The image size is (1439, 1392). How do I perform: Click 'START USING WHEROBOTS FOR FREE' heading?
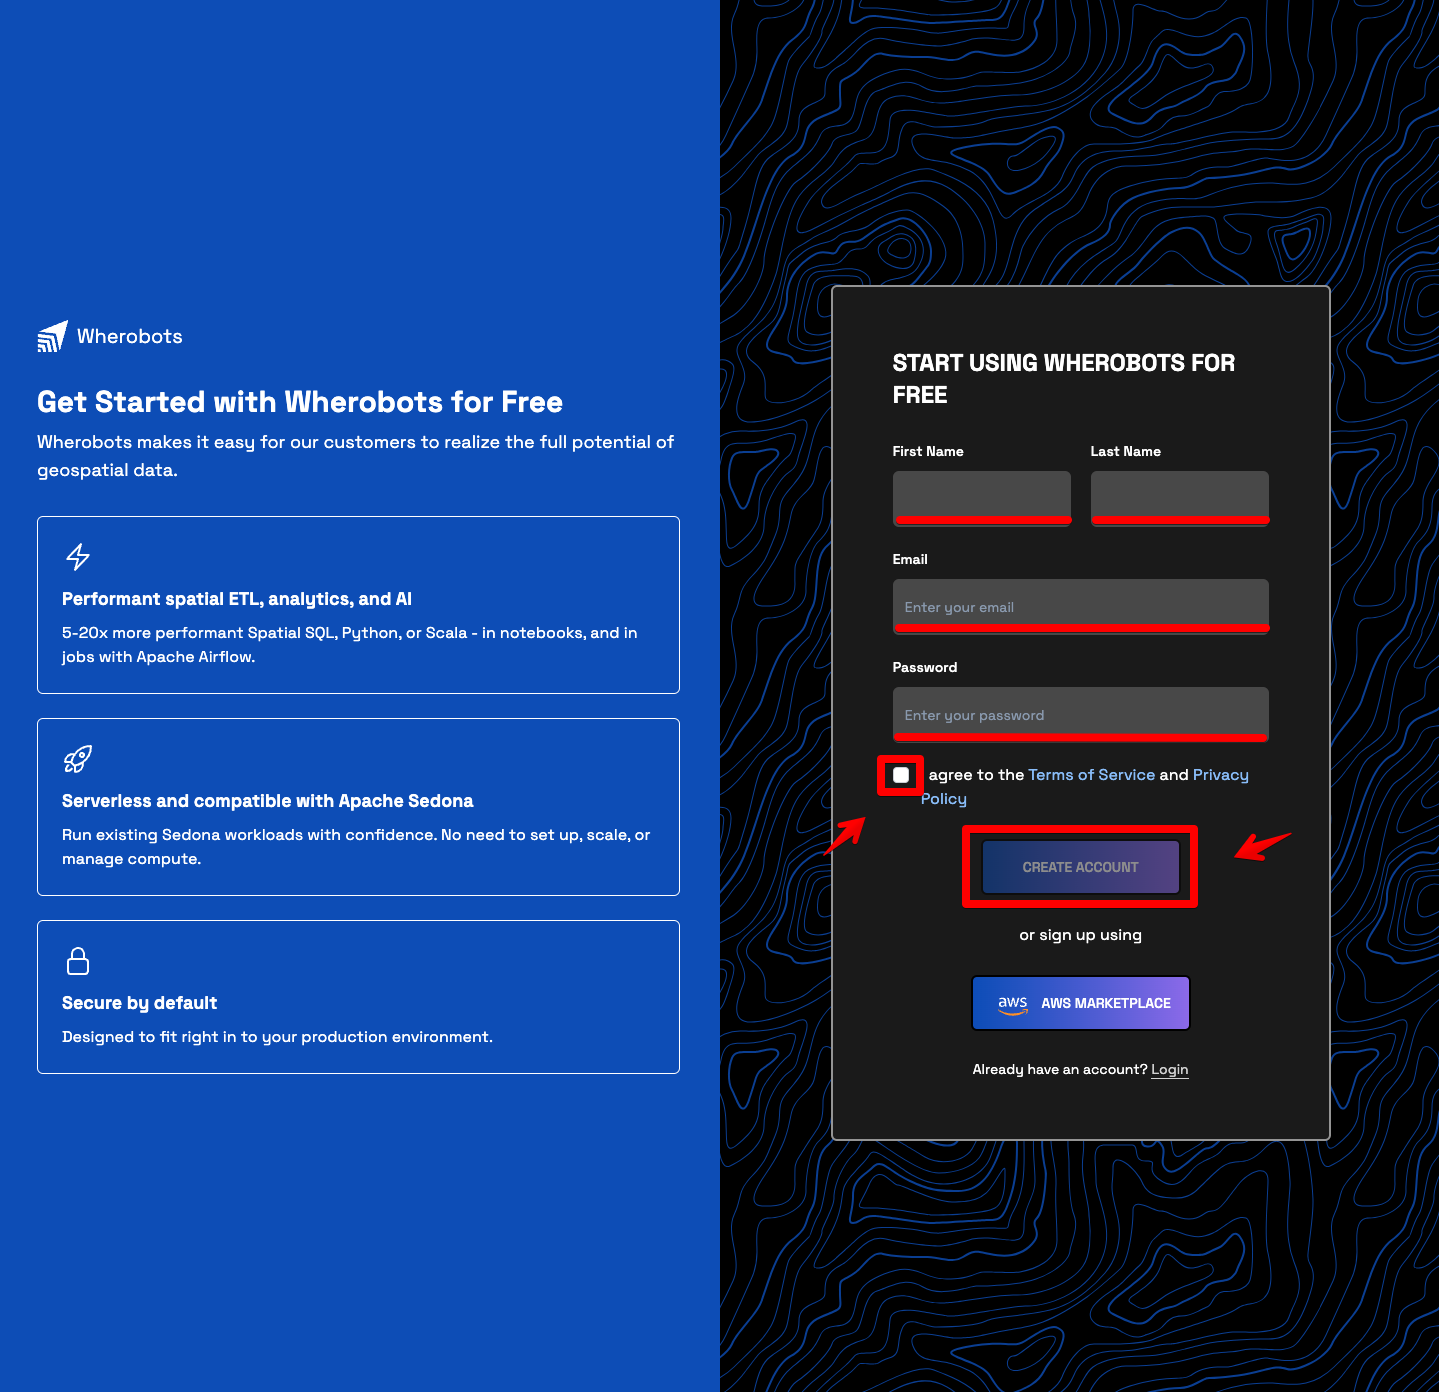click(1064, 379)
